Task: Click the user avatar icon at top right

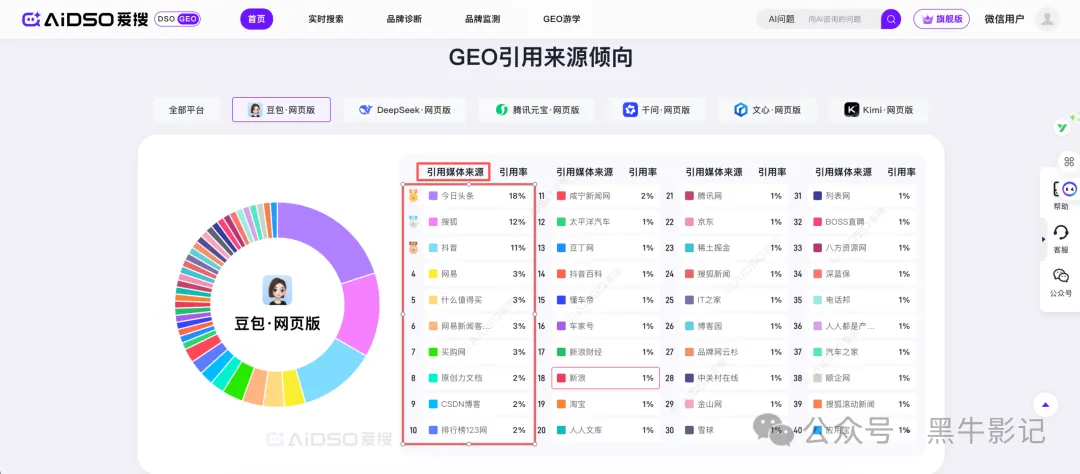Action: click(x=1047, y=19)
